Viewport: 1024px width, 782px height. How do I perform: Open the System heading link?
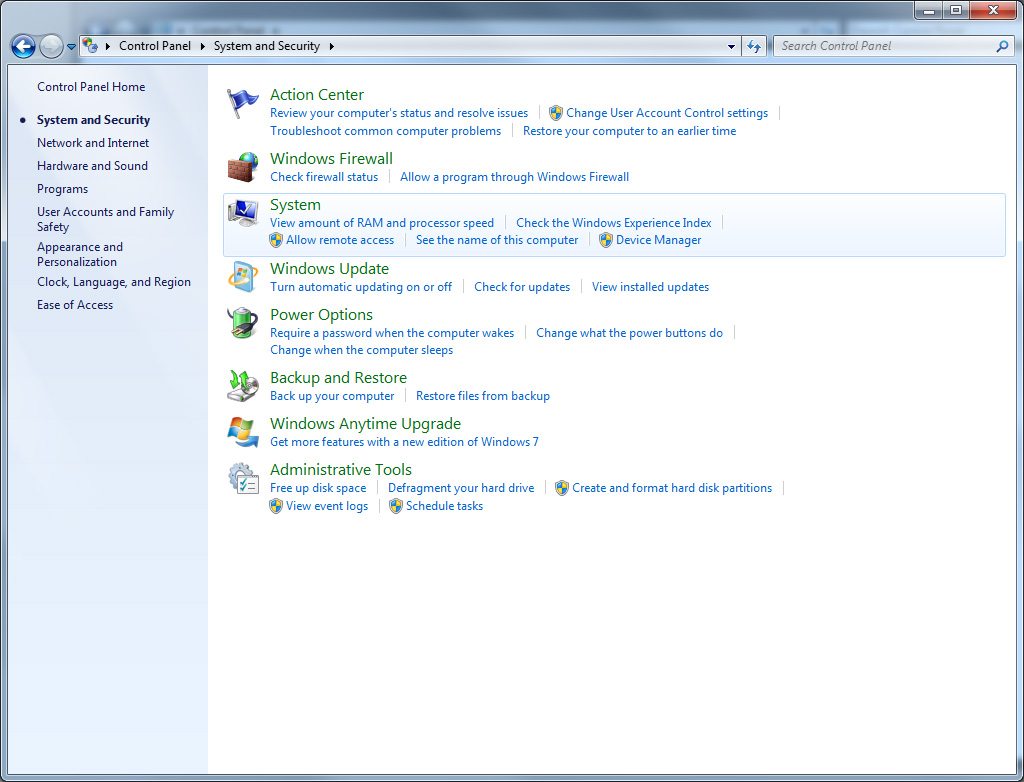tap(295, 205)
